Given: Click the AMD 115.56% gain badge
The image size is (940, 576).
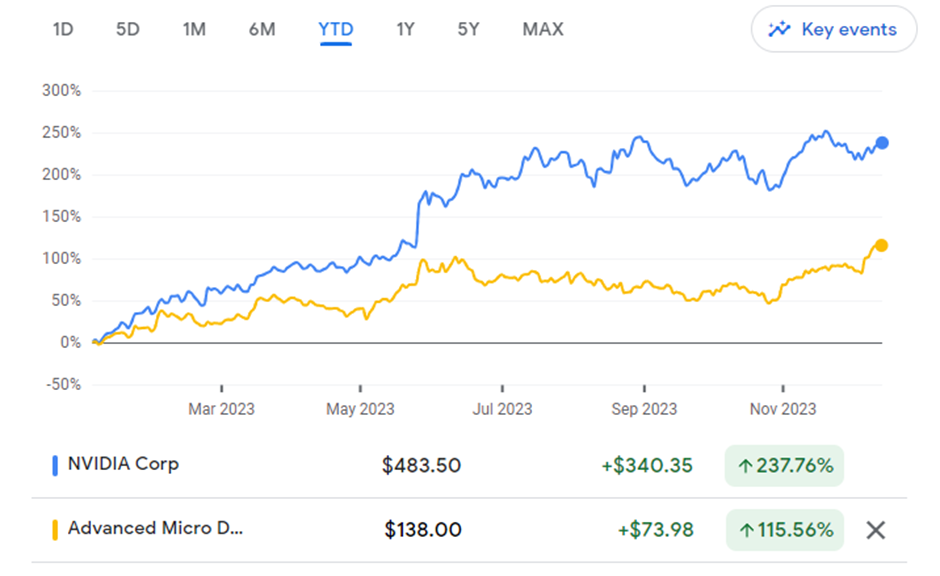Looking at the screenshot, I should point(784,529).
